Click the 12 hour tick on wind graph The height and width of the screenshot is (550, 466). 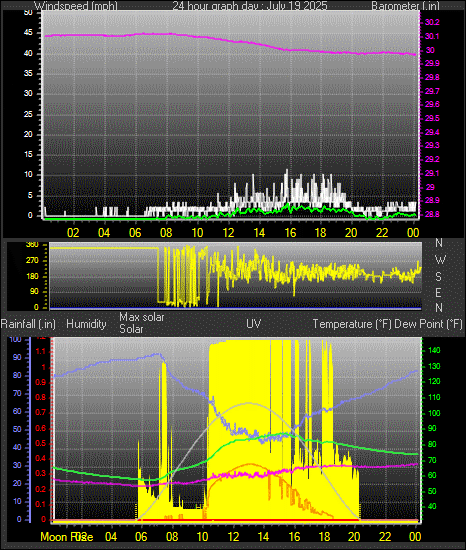click(228, 233)
